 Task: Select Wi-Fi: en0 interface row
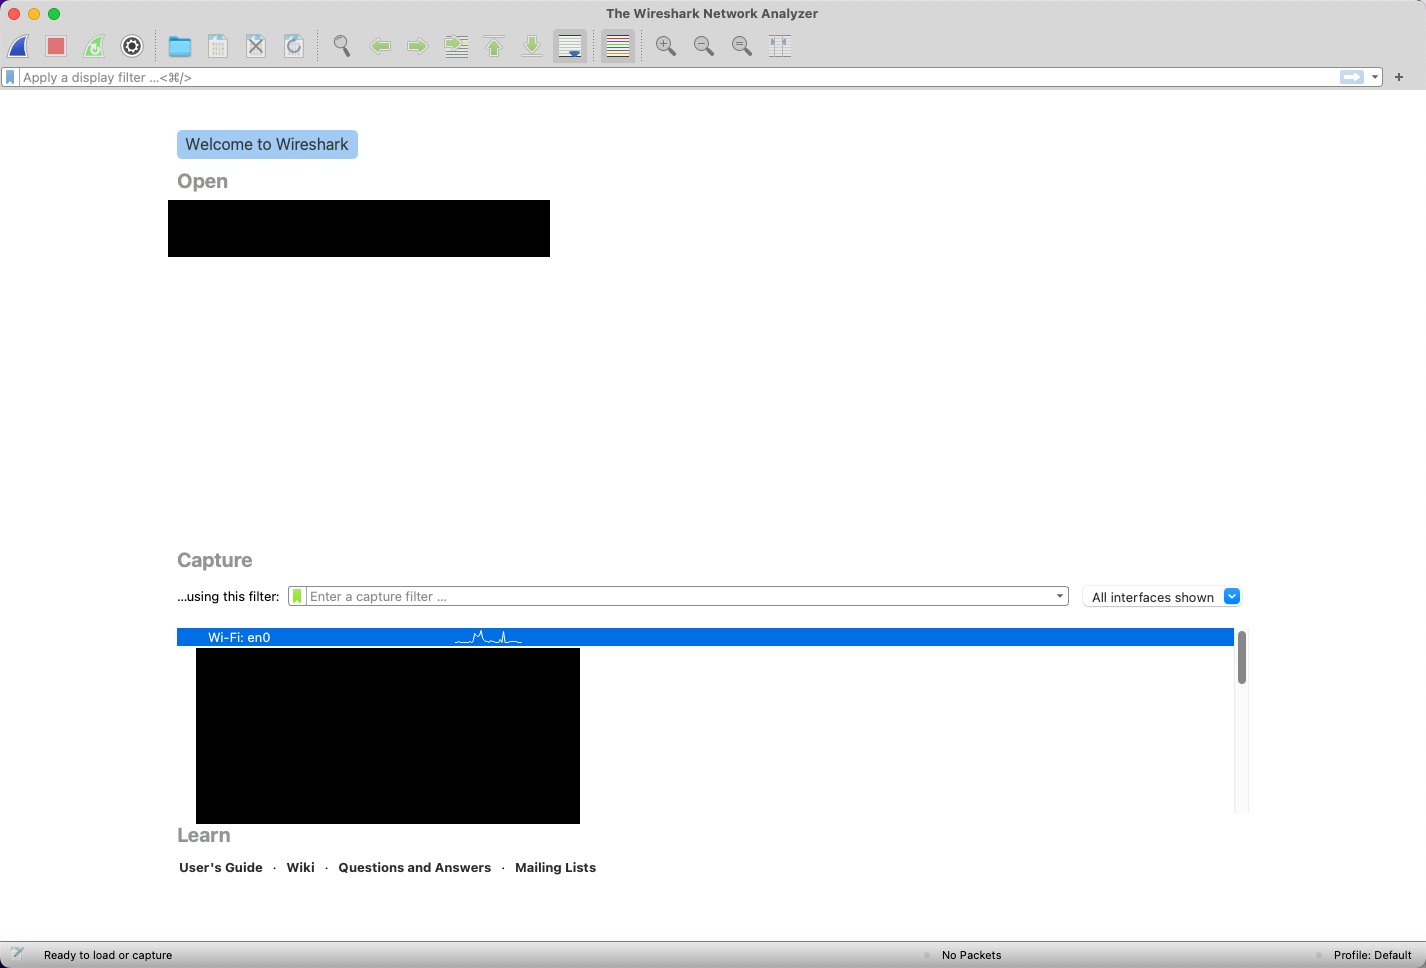coord(705,637)
